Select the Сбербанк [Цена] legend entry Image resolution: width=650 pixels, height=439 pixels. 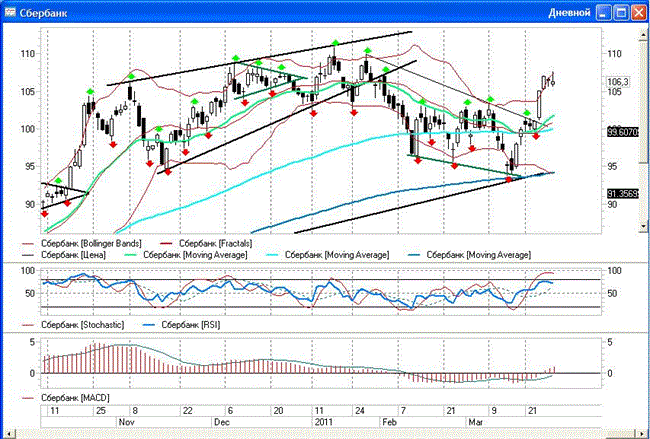click(x=64, y=255)
